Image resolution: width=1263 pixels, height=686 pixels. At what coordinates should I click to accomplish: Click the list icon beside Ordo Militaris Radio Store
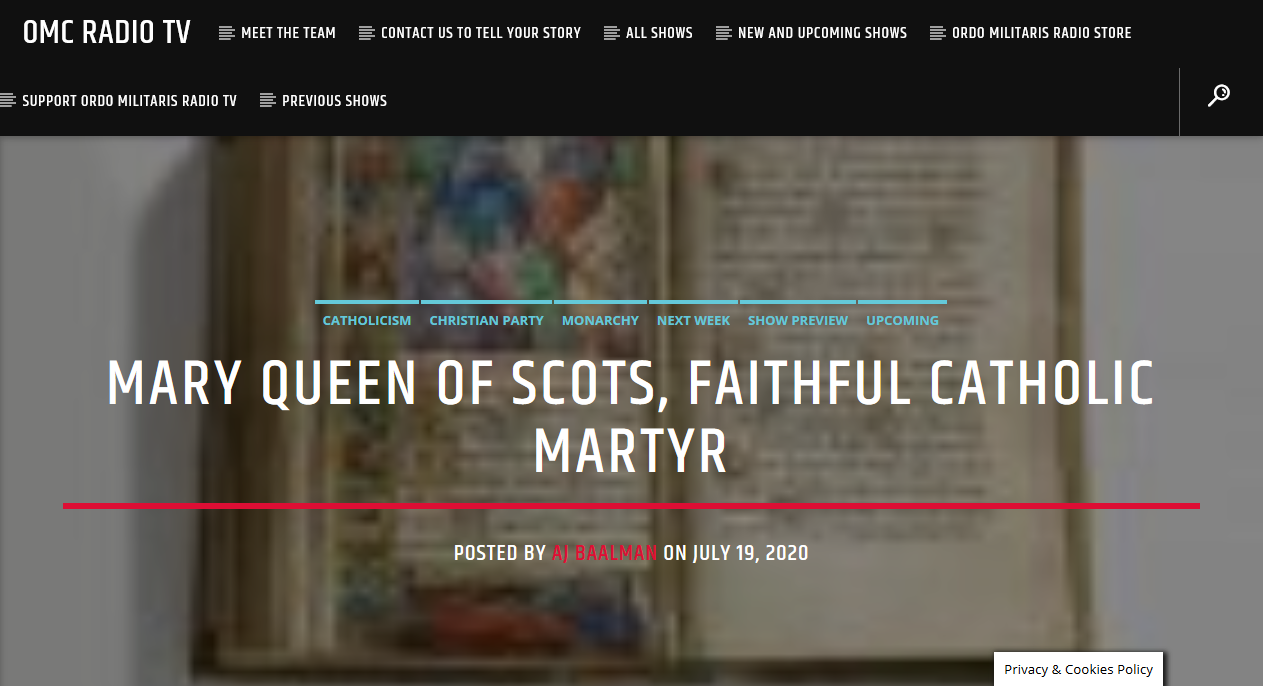click(938, 33)
